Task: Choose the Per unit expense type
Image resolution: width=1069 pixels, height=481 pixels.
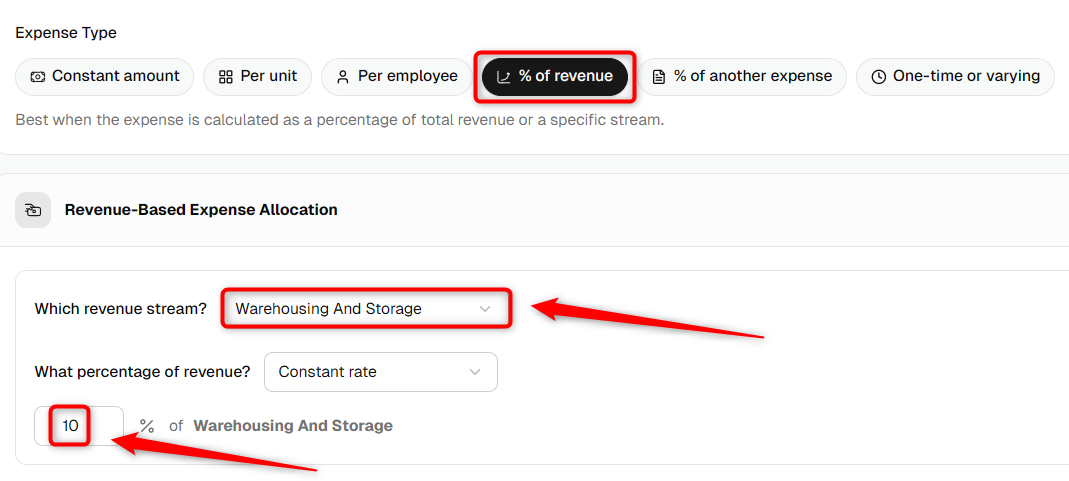Action: tap(257, 76)
